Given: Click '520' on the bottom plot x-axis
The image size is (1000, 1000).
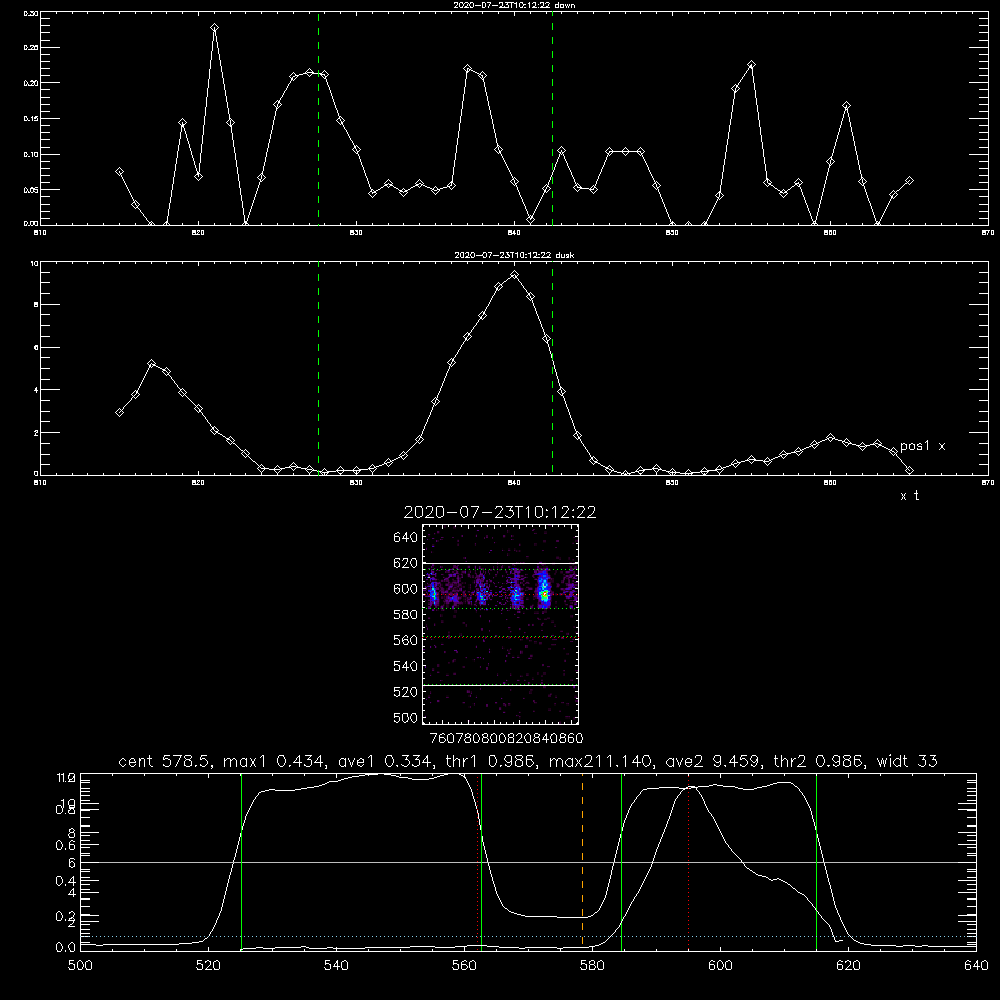Looking at the screenshot, I should tap(208, 966).
